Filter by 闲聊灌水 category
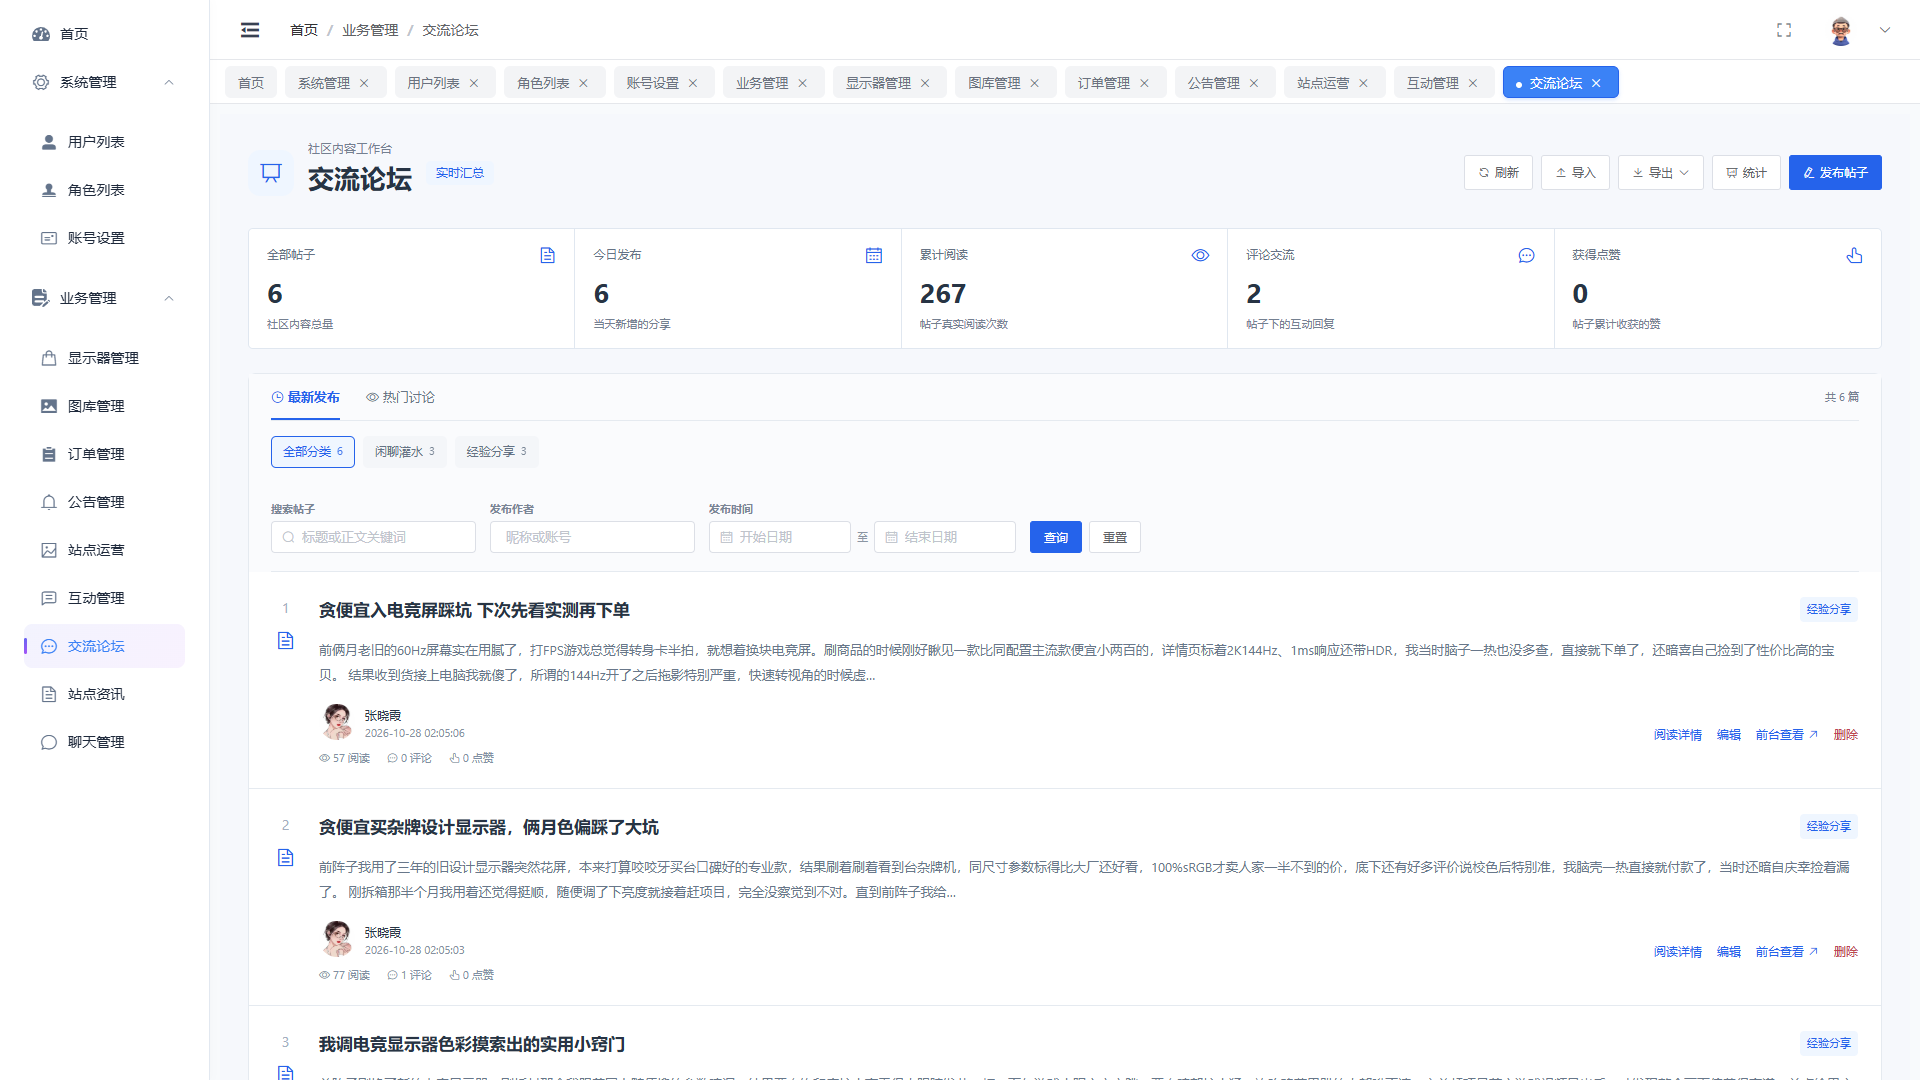This screenshot has width=1920, height=1080. pyautogui.click(x=404, y=452)
